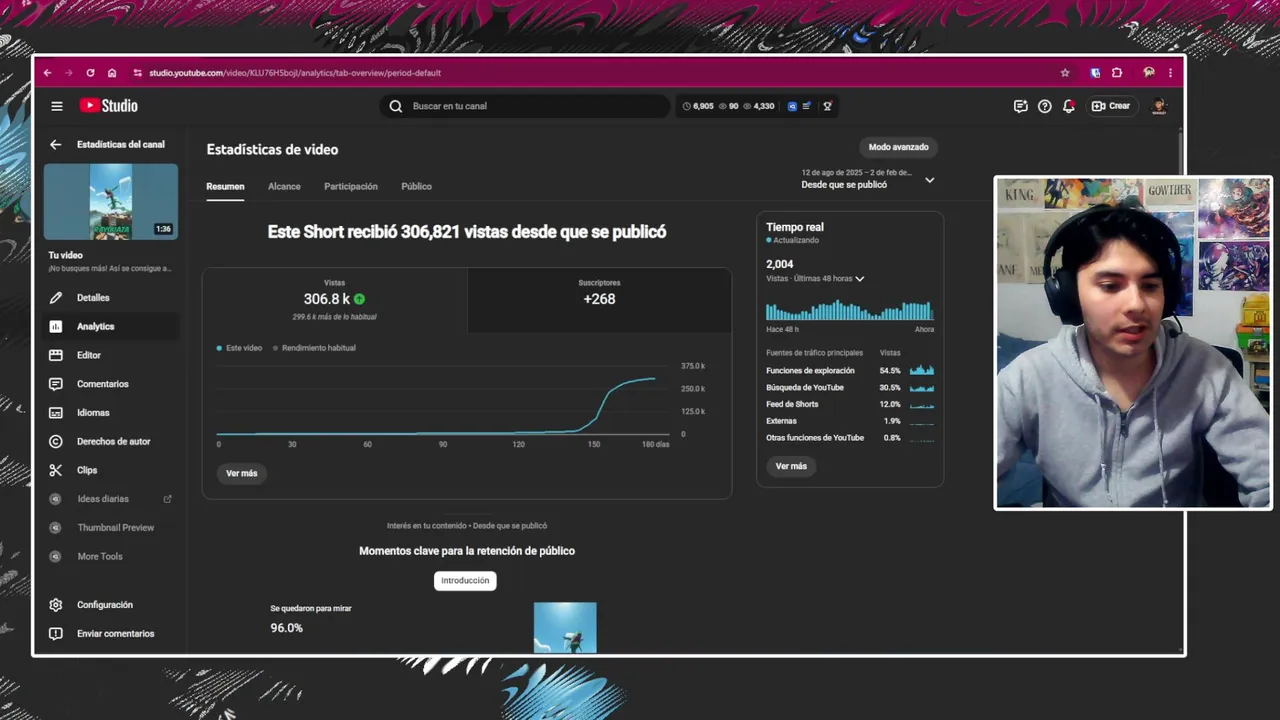Open Detalles in the sidebar

pos(111,298)
